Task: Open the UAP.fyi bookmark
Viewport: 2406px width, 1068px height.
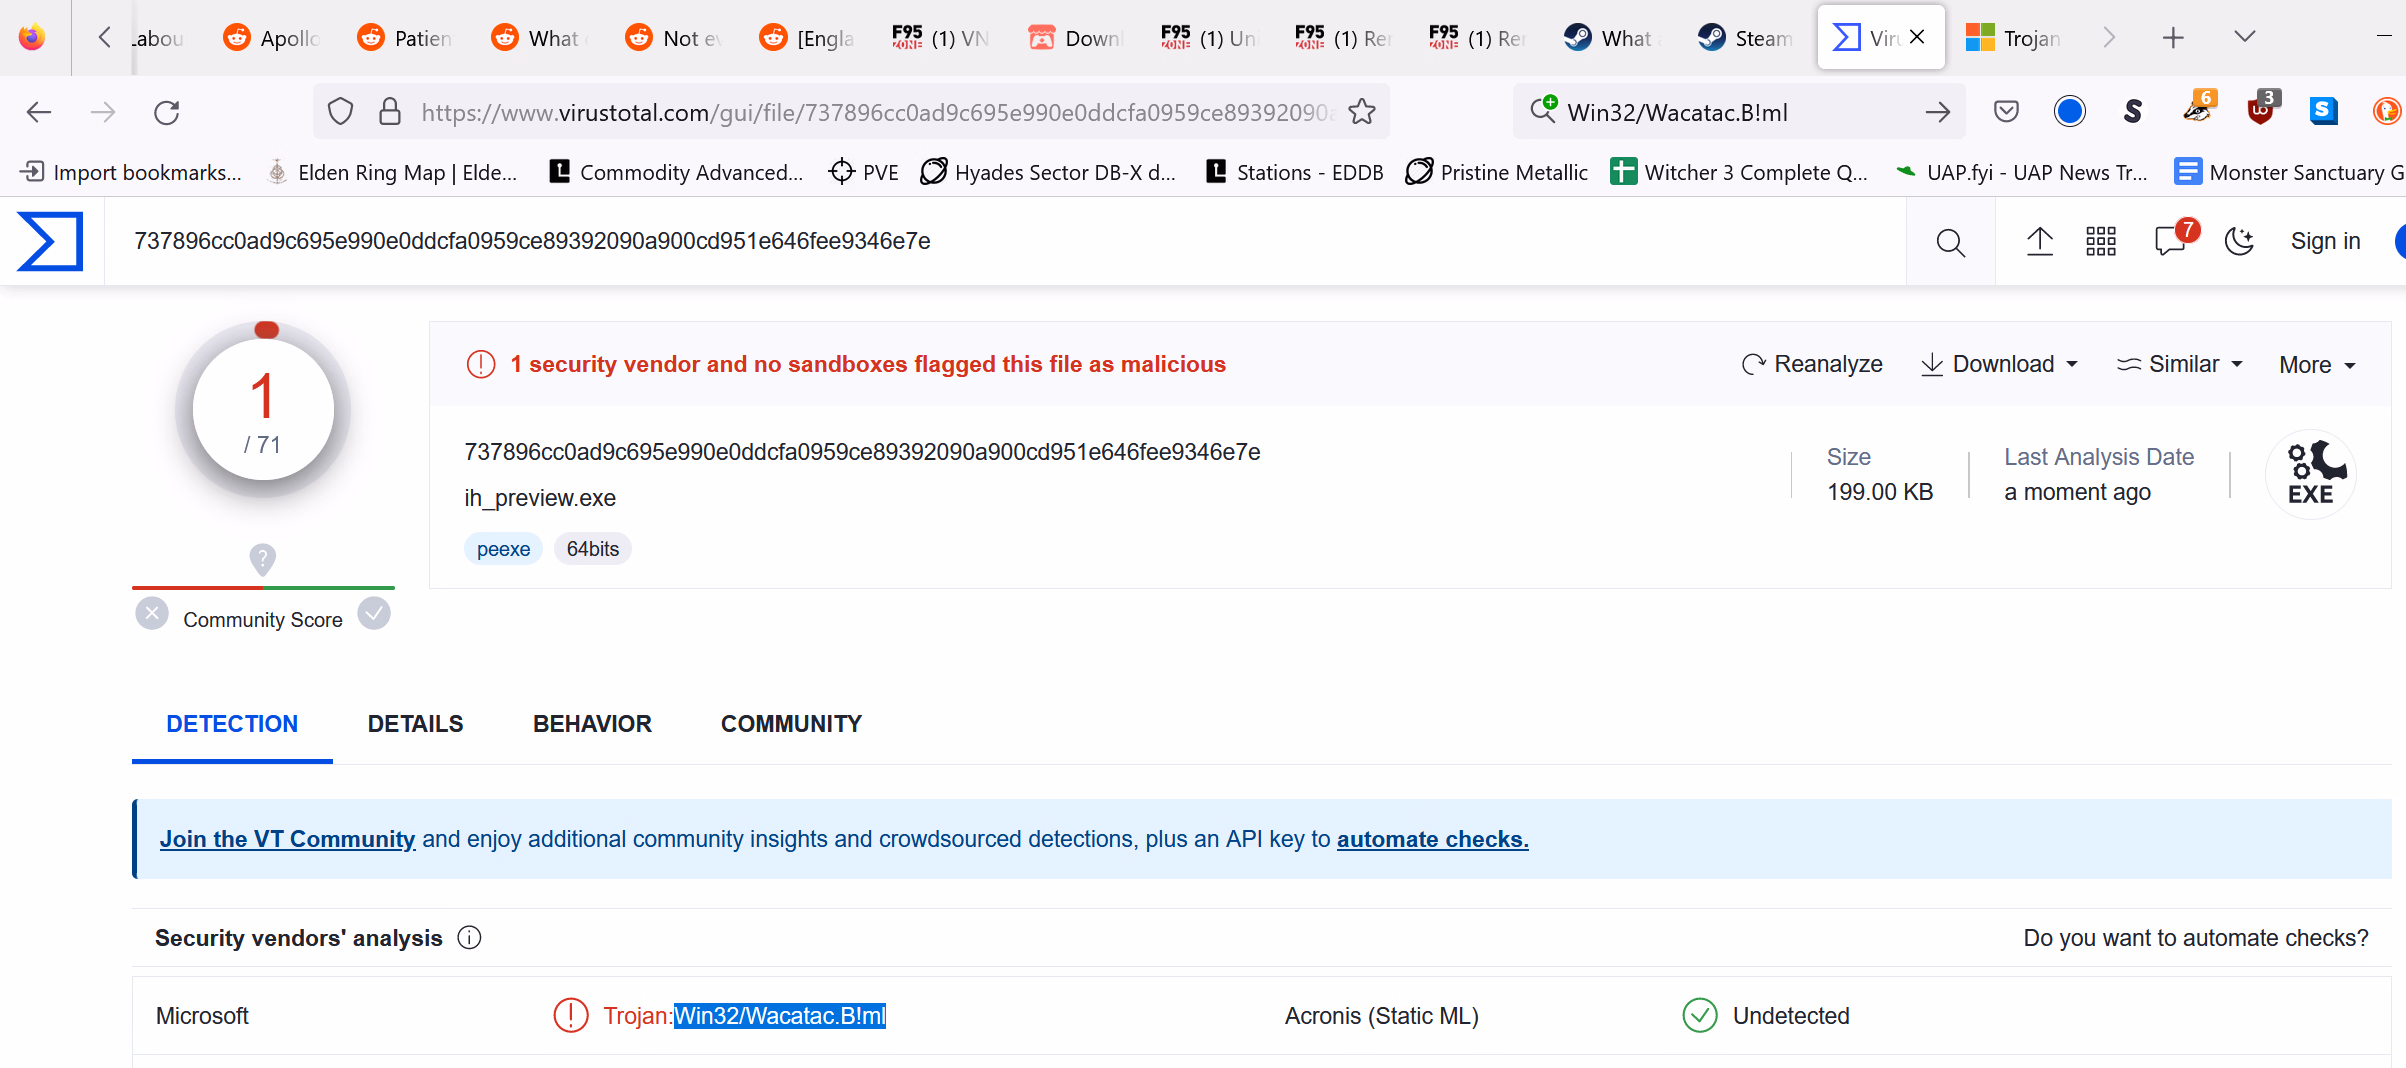Action: (2021, 172)
